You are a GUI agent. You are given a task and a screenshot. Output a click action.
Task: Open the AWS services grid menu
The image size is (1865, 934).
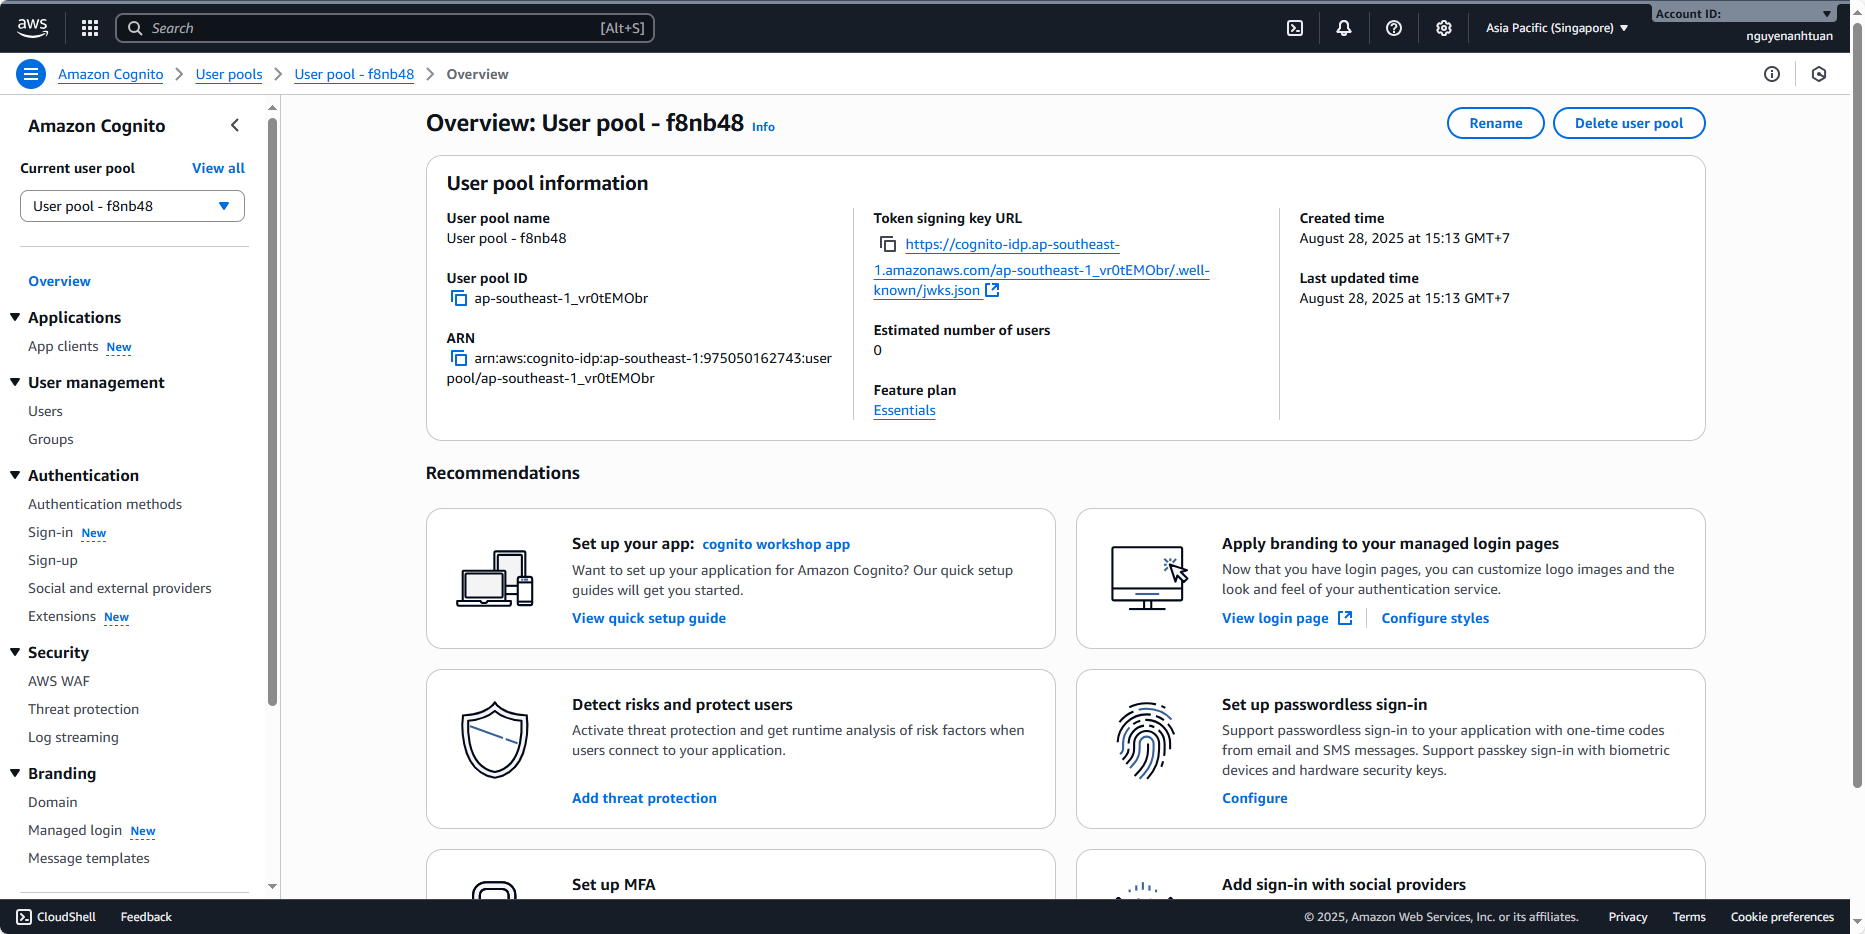(90, 28)
